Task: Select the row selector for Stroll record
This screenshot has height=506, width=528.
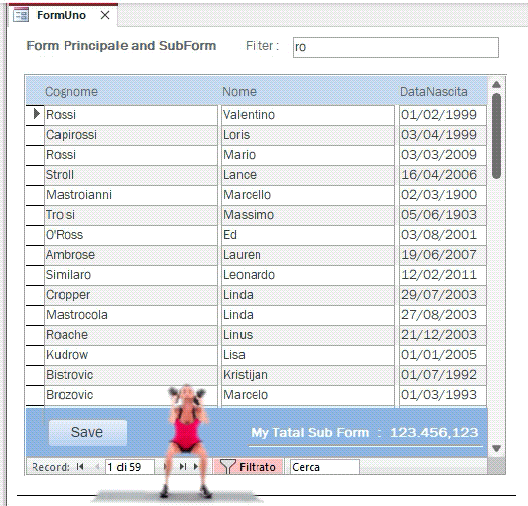Action: (35, 175)
